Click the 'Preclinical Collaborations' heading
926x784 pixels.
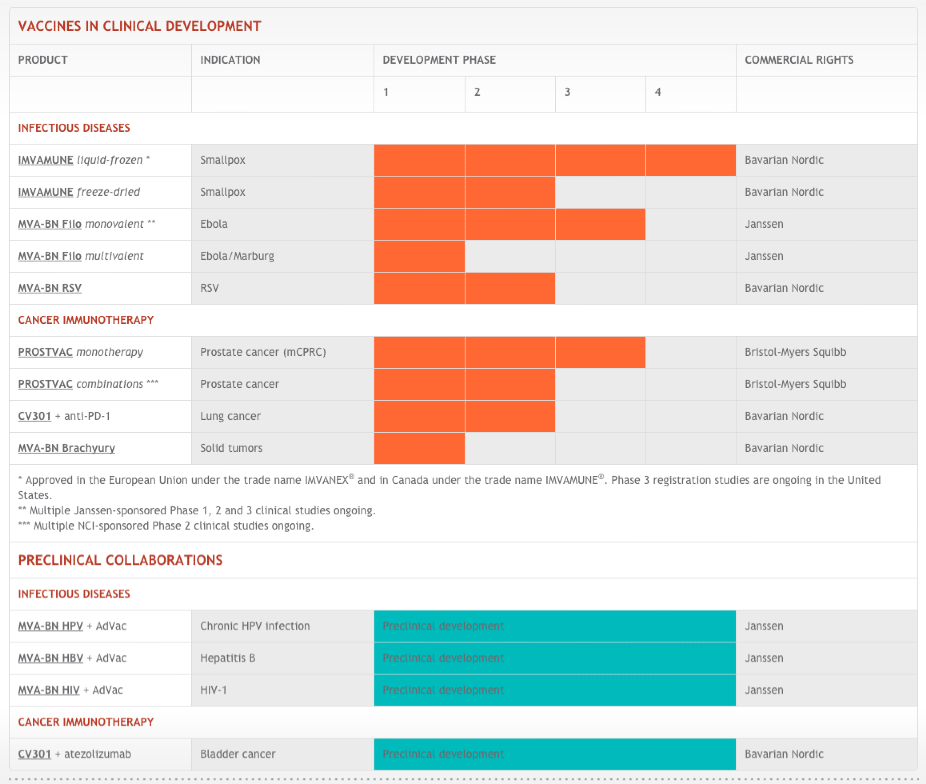pyautogui.click(x=120, y=560)
